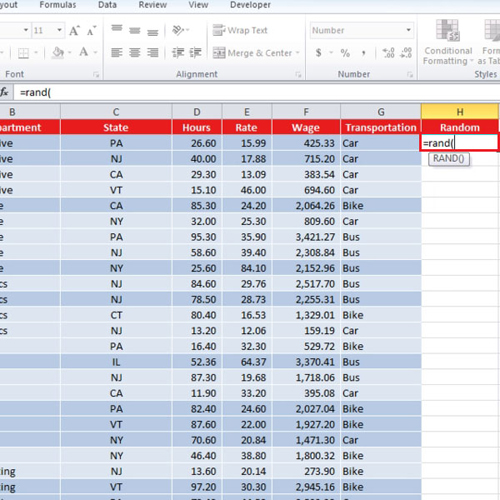This screenshot has height=500, width=500.
Task: Click the Decrease Font Size icon
Action: [91, 31]
